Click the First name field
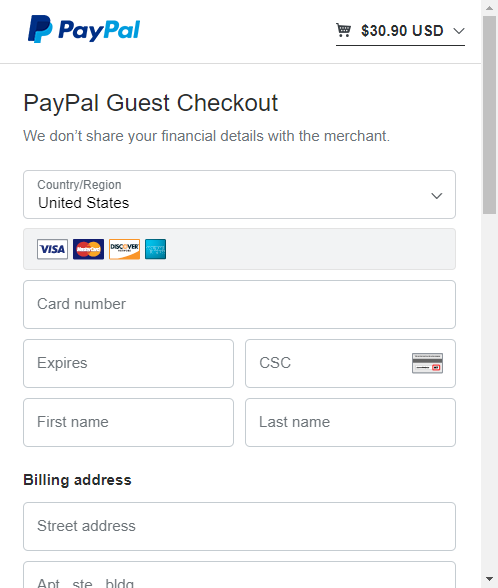Viewport: 498px width, 588px height. point(128,422)
